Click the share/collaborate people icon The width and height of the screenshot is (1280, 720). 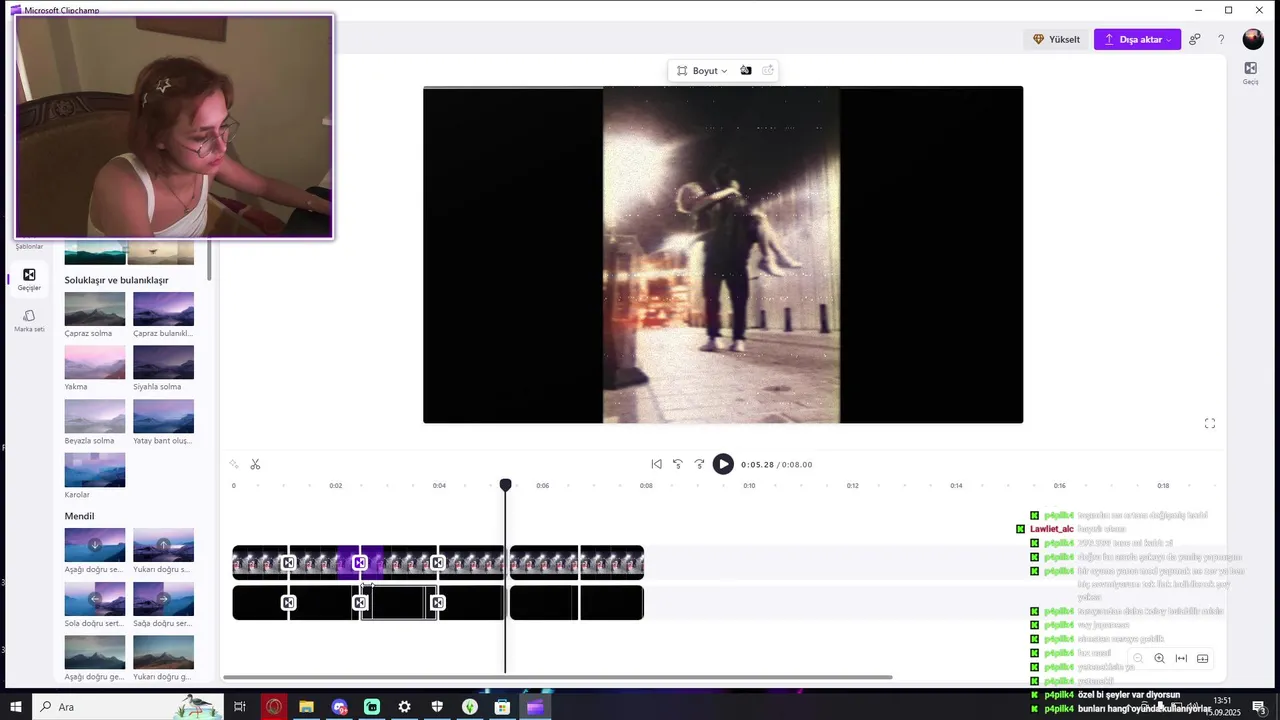[x=1195, y=40]
